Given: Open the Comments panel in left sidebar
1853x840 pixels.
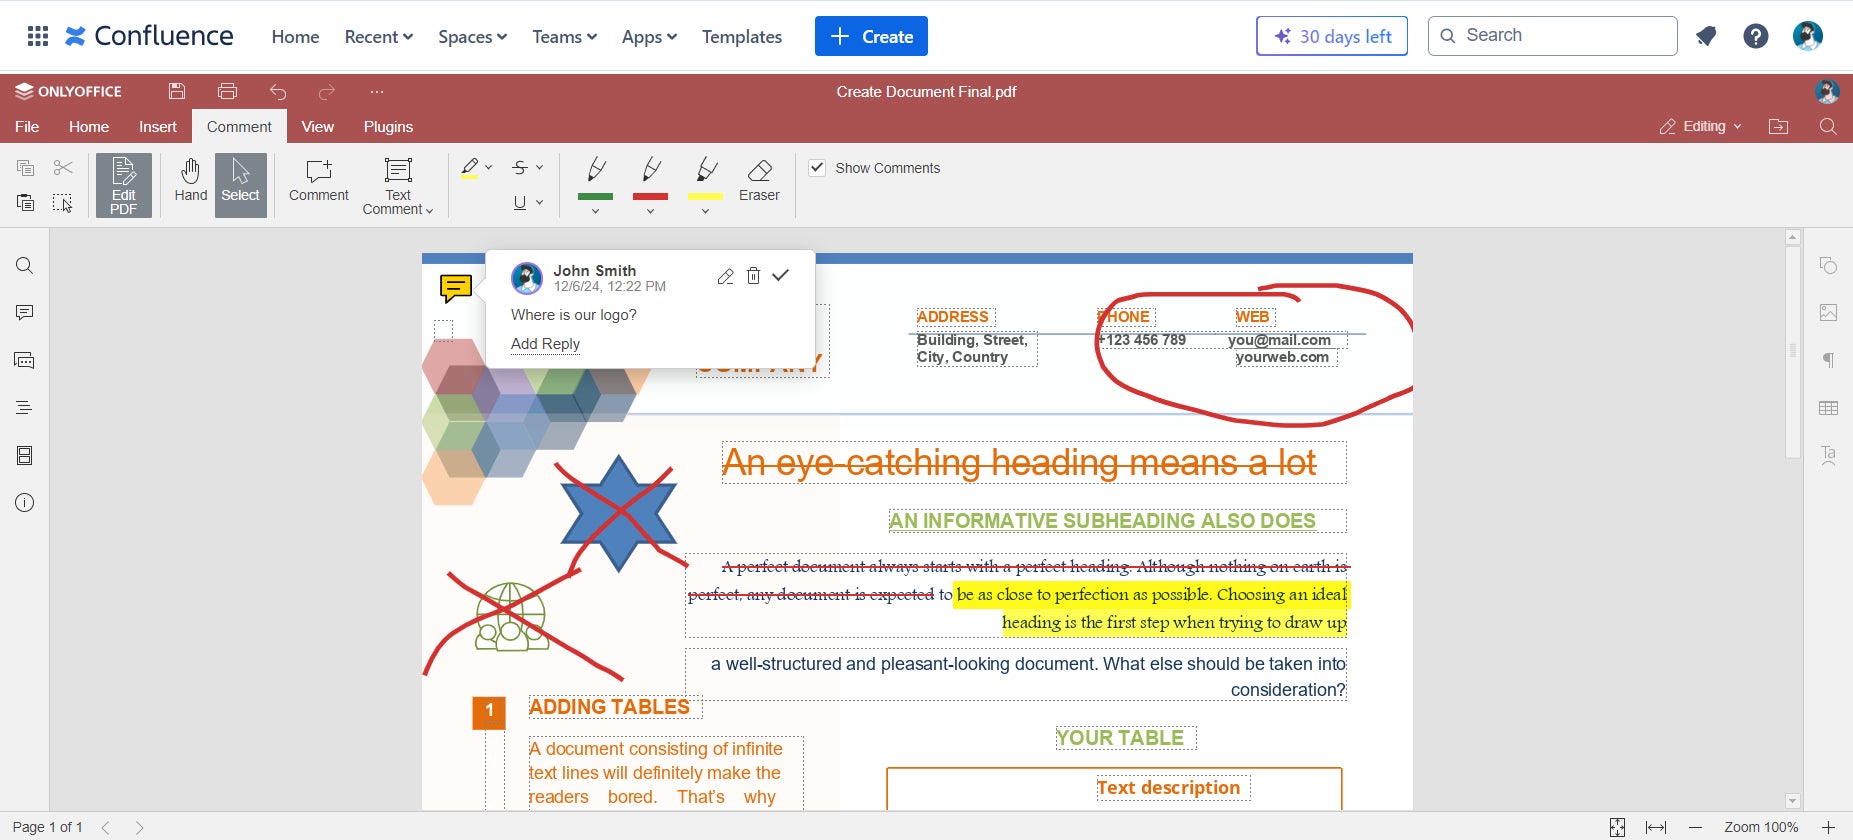Looking at the screenshot, I should pyautogui.click(x=25, y=313).
